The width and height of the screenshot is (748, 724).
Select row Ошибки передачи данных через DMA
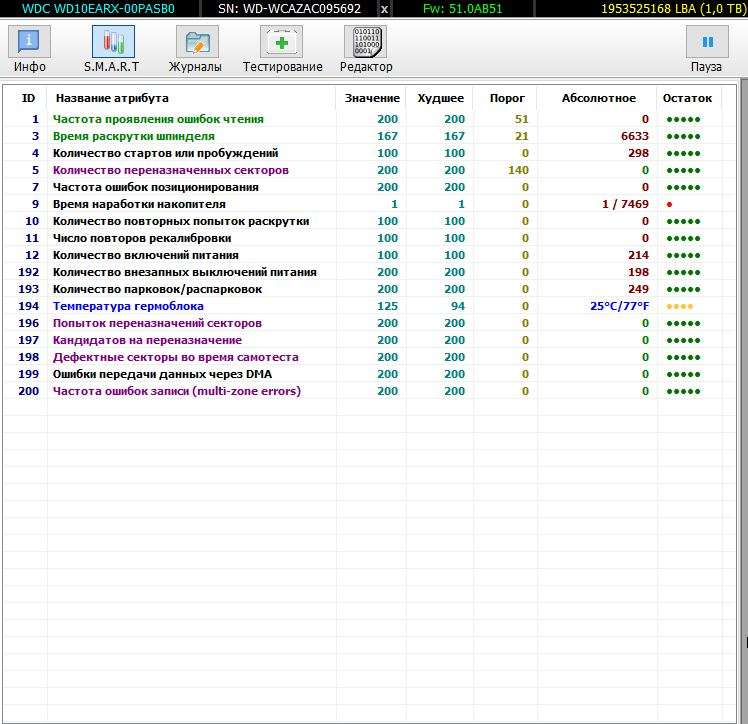363,374
